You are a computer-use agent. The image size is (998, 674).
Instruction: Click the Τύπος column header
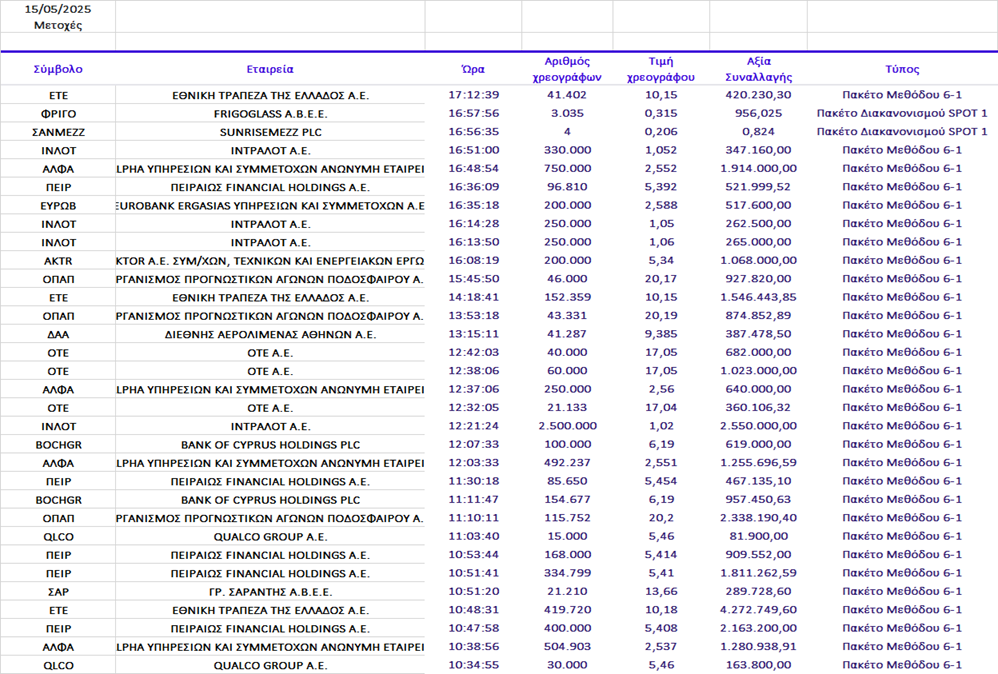pos(902,69)
